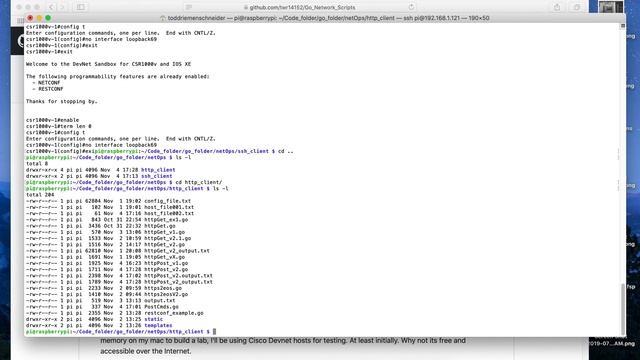Click 'total 204' line
Viewport: 640px width, 360px height.
[x=40, y=195]
